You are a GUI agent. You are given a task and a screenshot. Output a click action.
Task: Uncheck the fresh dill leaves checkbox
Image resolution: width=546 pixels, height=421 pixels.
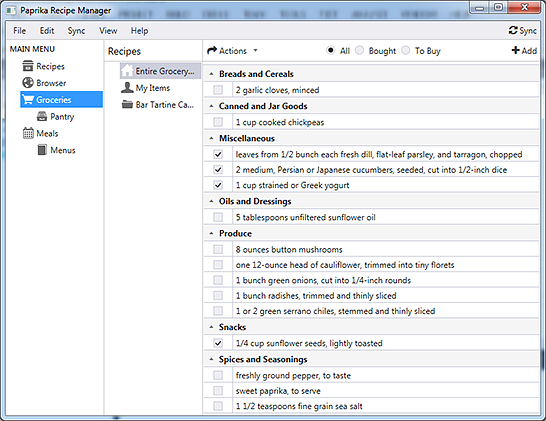[218, 154]
